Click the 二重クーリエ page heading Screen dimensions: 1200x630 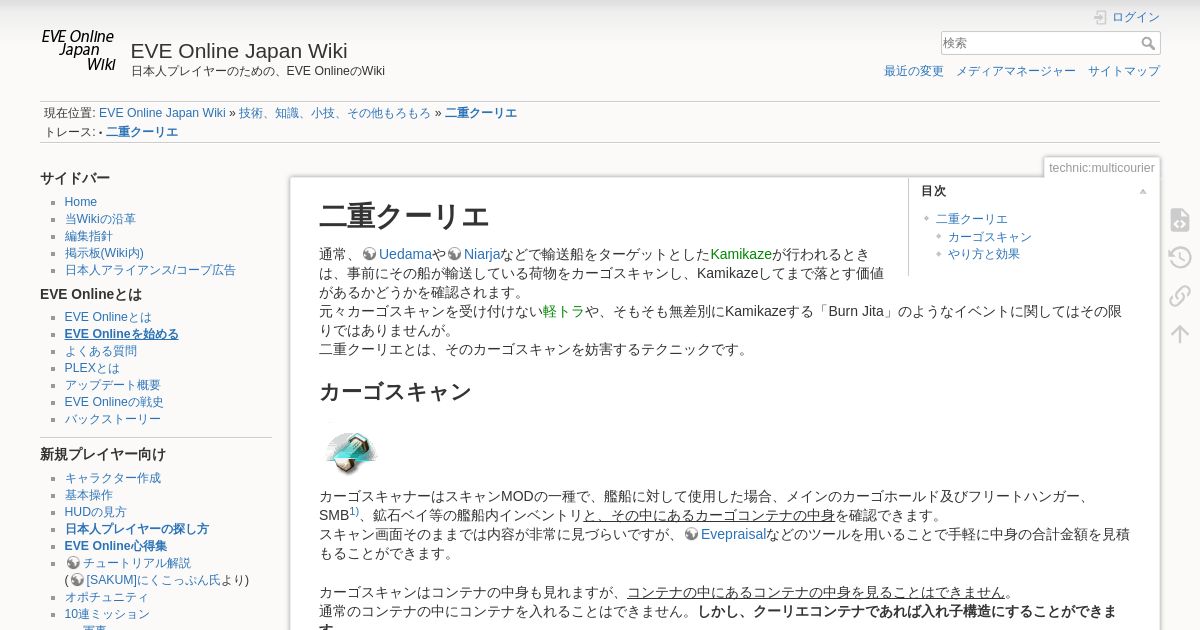tap(404, 216)
